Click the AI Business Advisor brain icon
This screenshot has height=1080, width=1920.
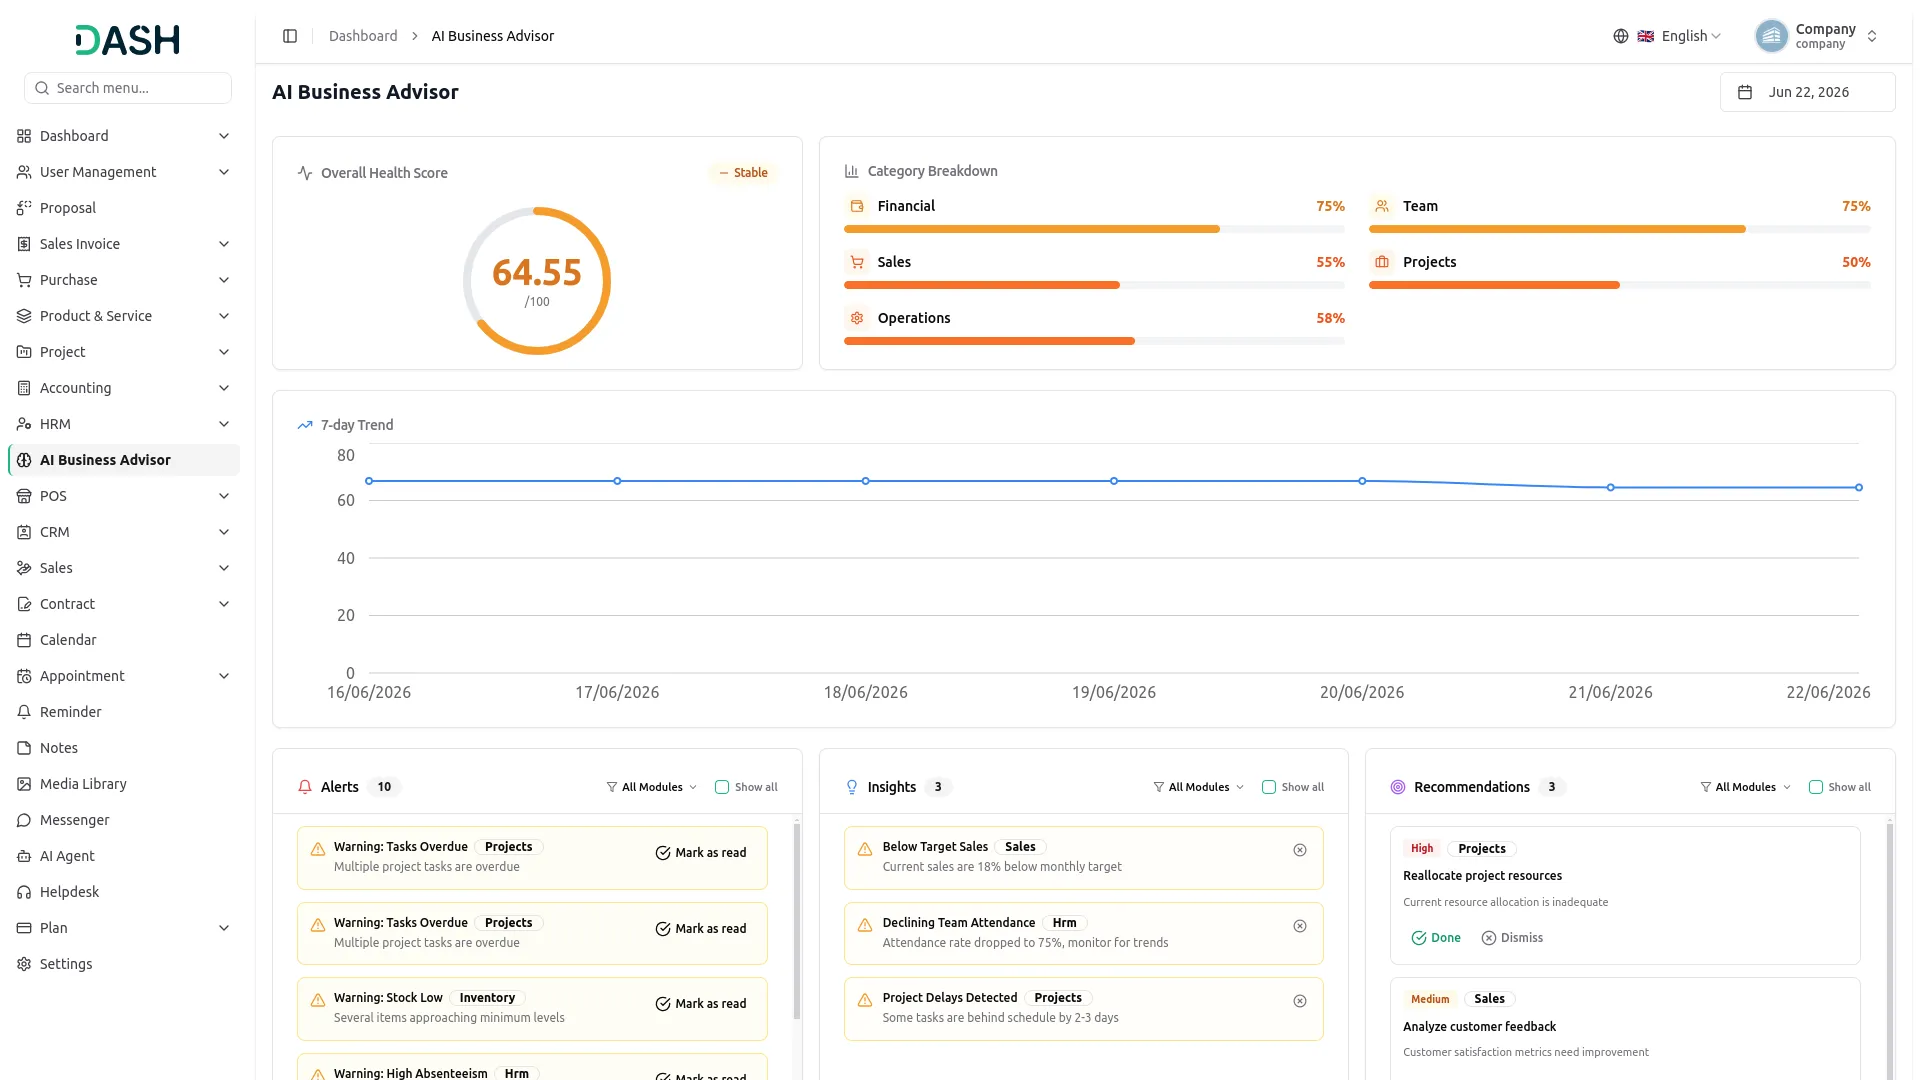pyautogui.click(x=24, y=460)
